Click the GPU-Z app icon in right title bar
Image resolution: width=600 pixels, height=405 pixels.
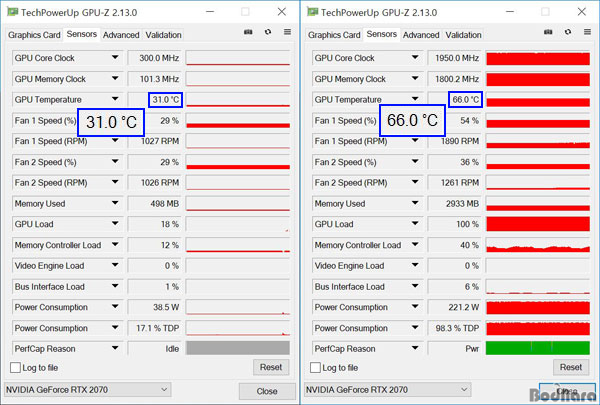tap(313, 12)
